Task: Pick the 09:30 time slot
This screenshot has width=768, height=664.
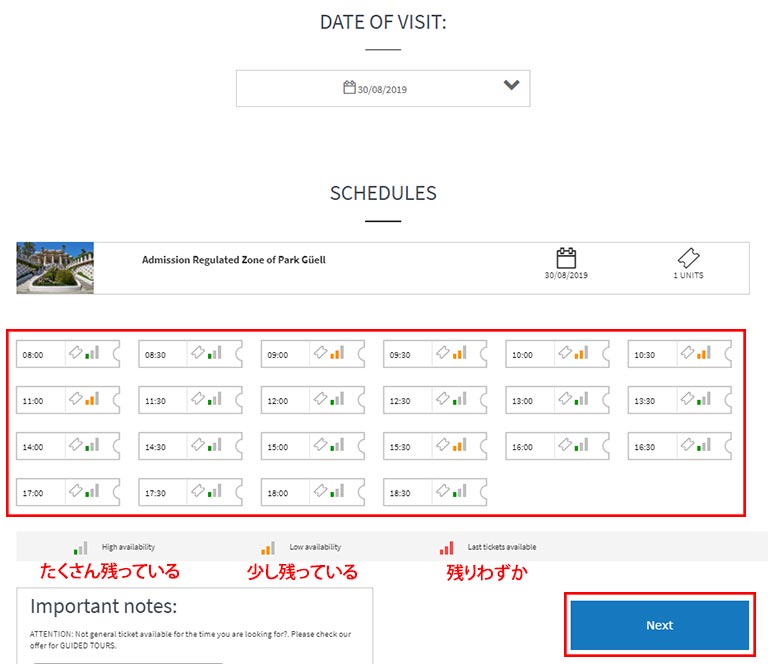Action: pos(435,354)
